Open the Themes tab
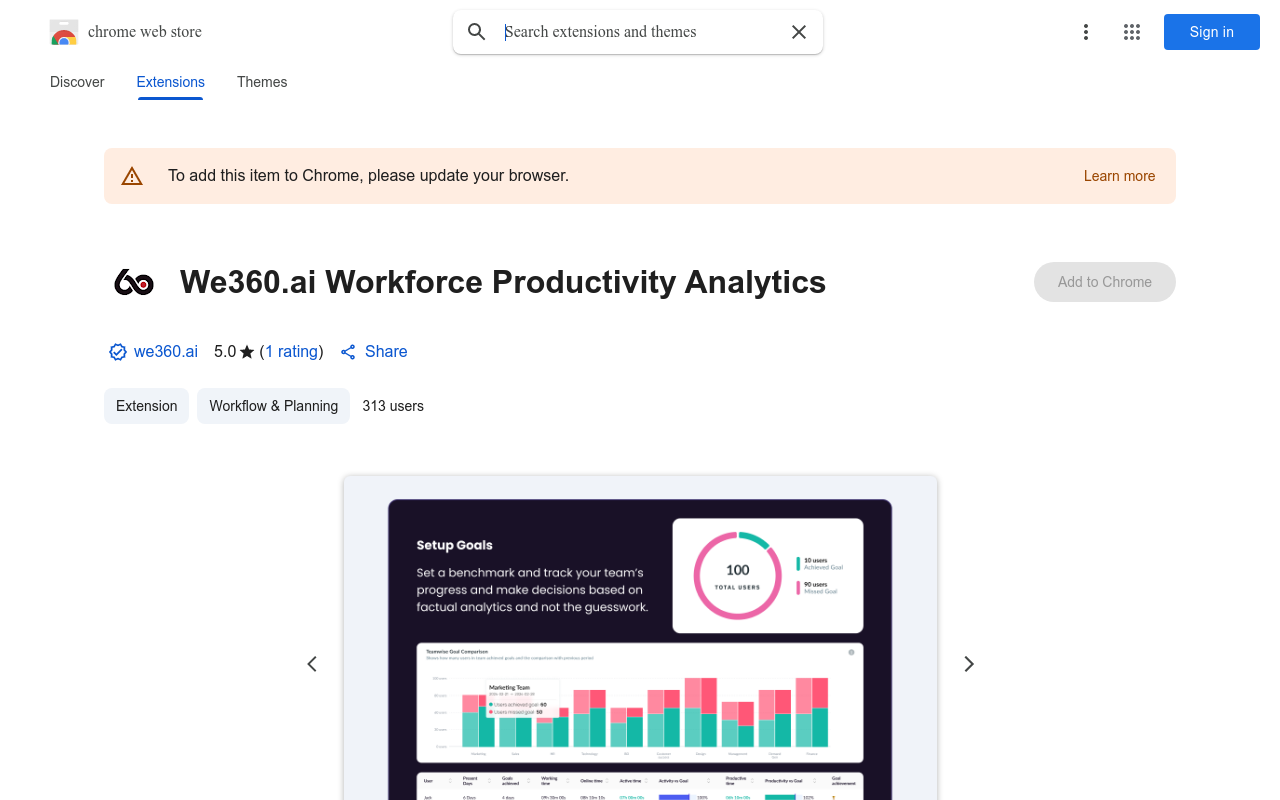Image resolution: width=1280 pixels, height=800 pixels. [262, 82]
